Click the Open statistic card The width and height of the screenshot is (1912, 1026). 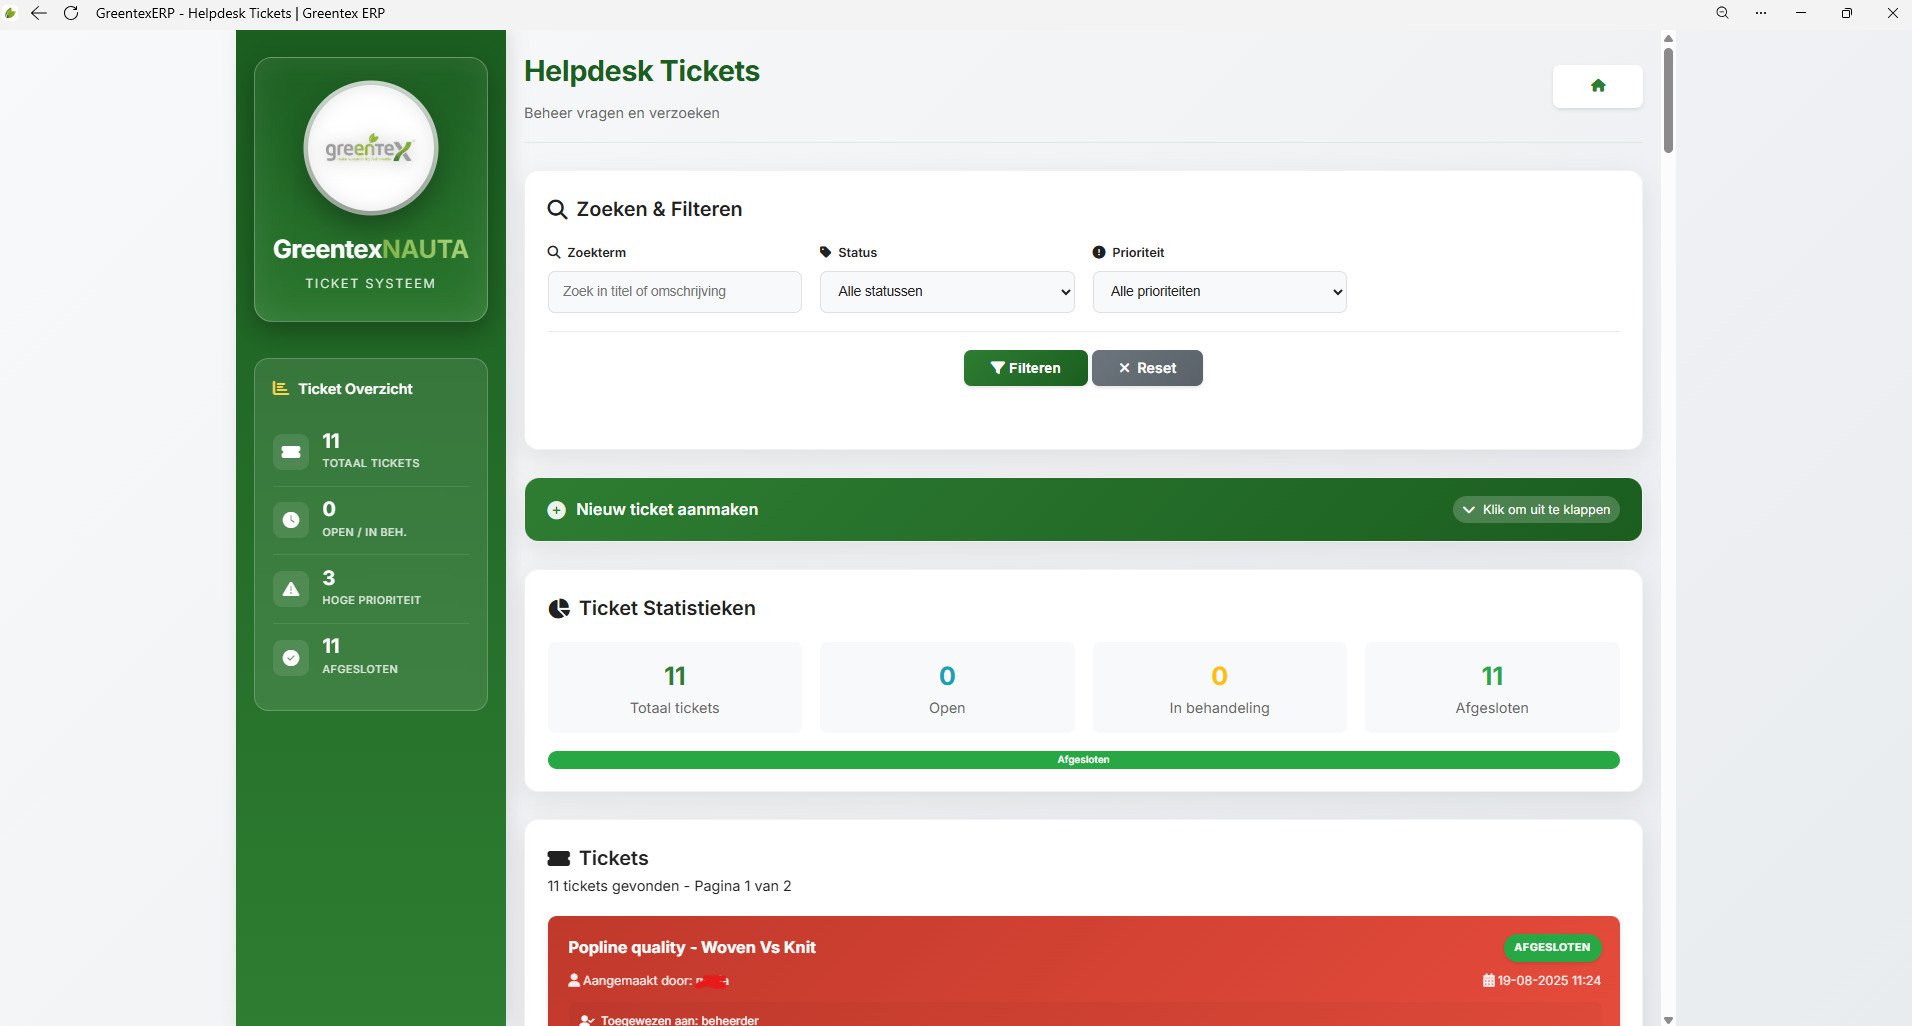pos(947,688)
